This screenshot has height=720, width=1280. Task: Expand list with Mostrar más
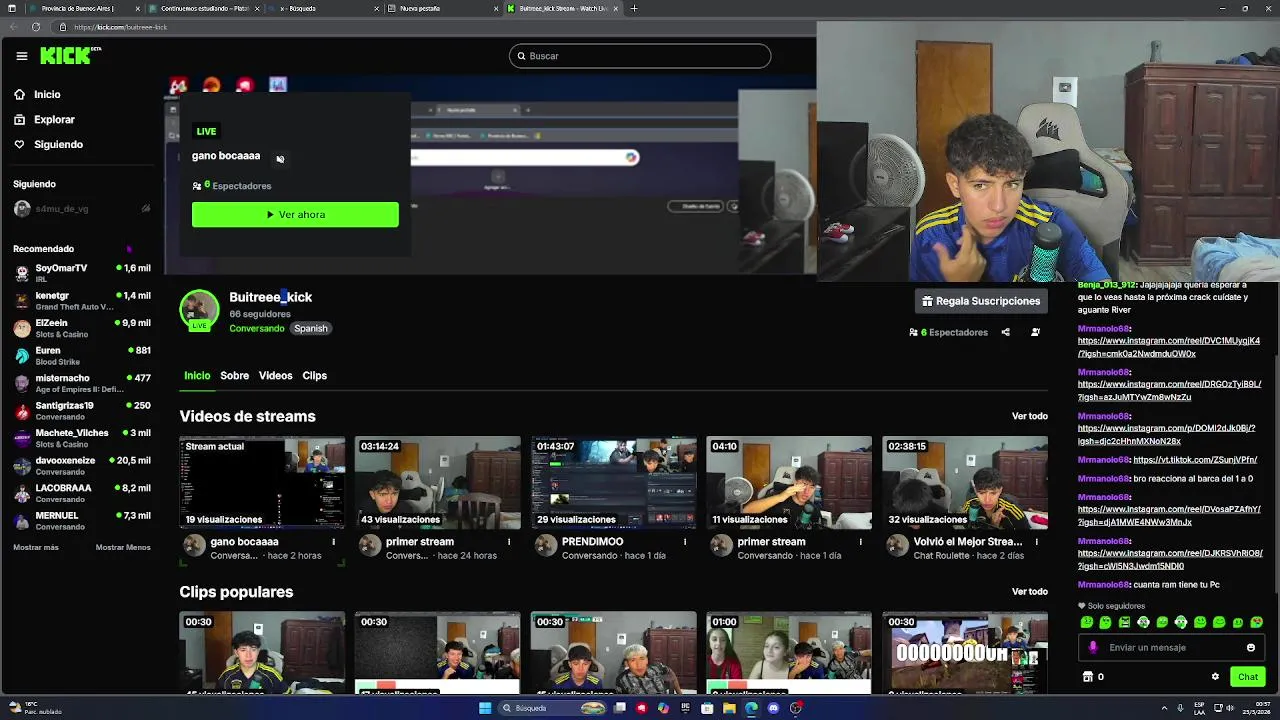(36, 547)
